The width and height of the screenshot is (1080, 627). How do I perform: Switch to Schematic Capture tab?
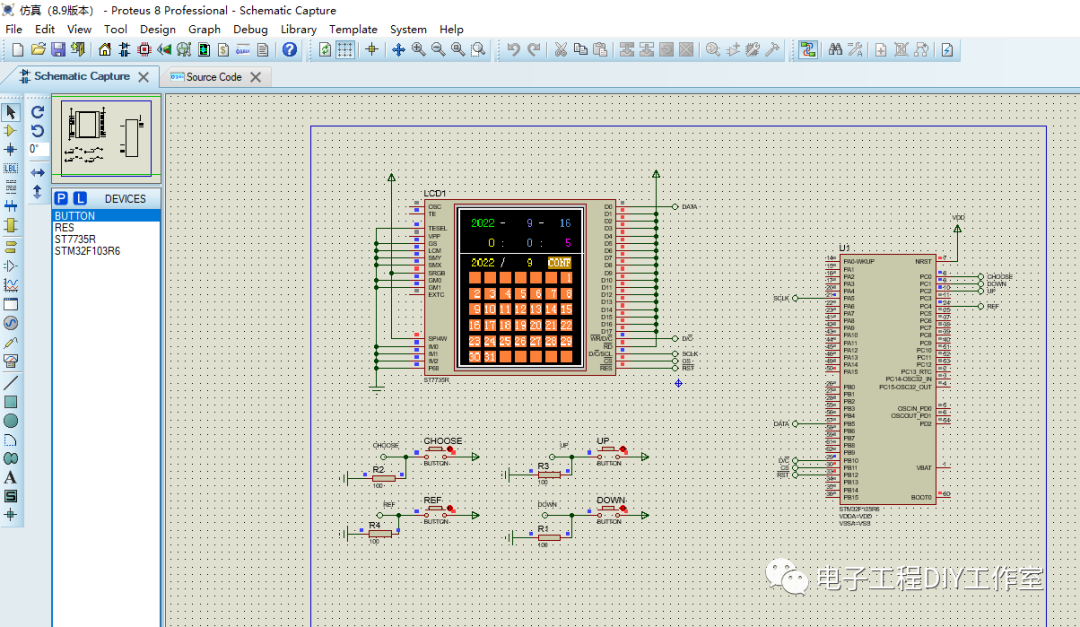(x=82, y=76)
